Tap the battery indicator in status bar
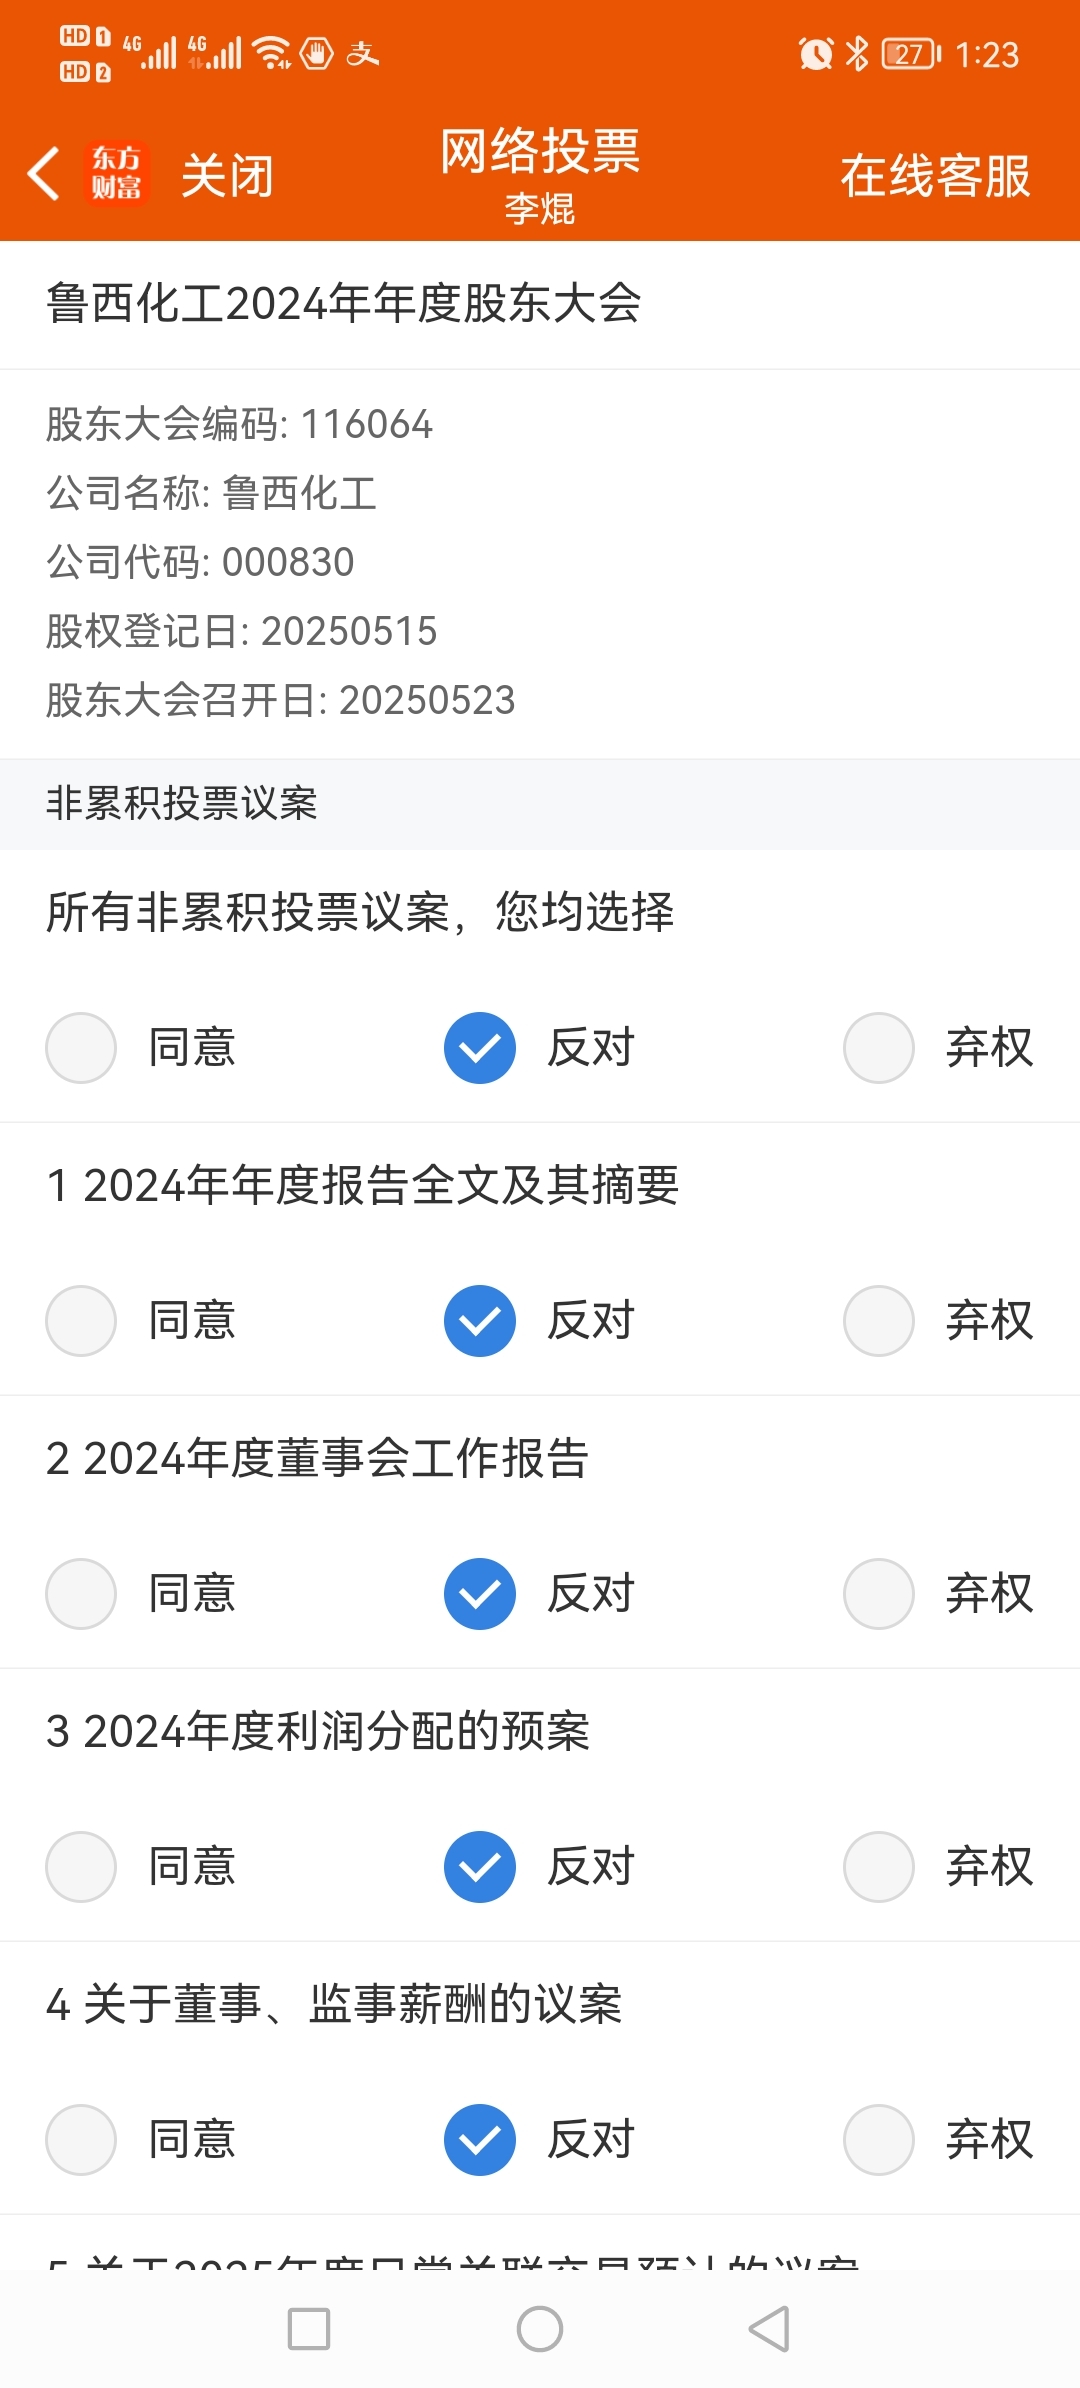The height and width of the screenshot is (2388, 1080). [x=911, y=54]
